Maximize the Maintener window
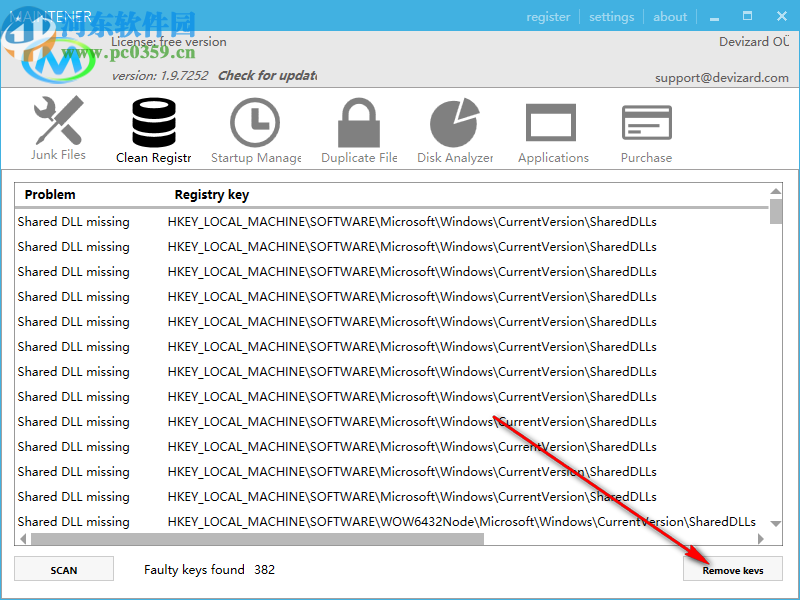The image size is (800, 600). click(747, 16)
